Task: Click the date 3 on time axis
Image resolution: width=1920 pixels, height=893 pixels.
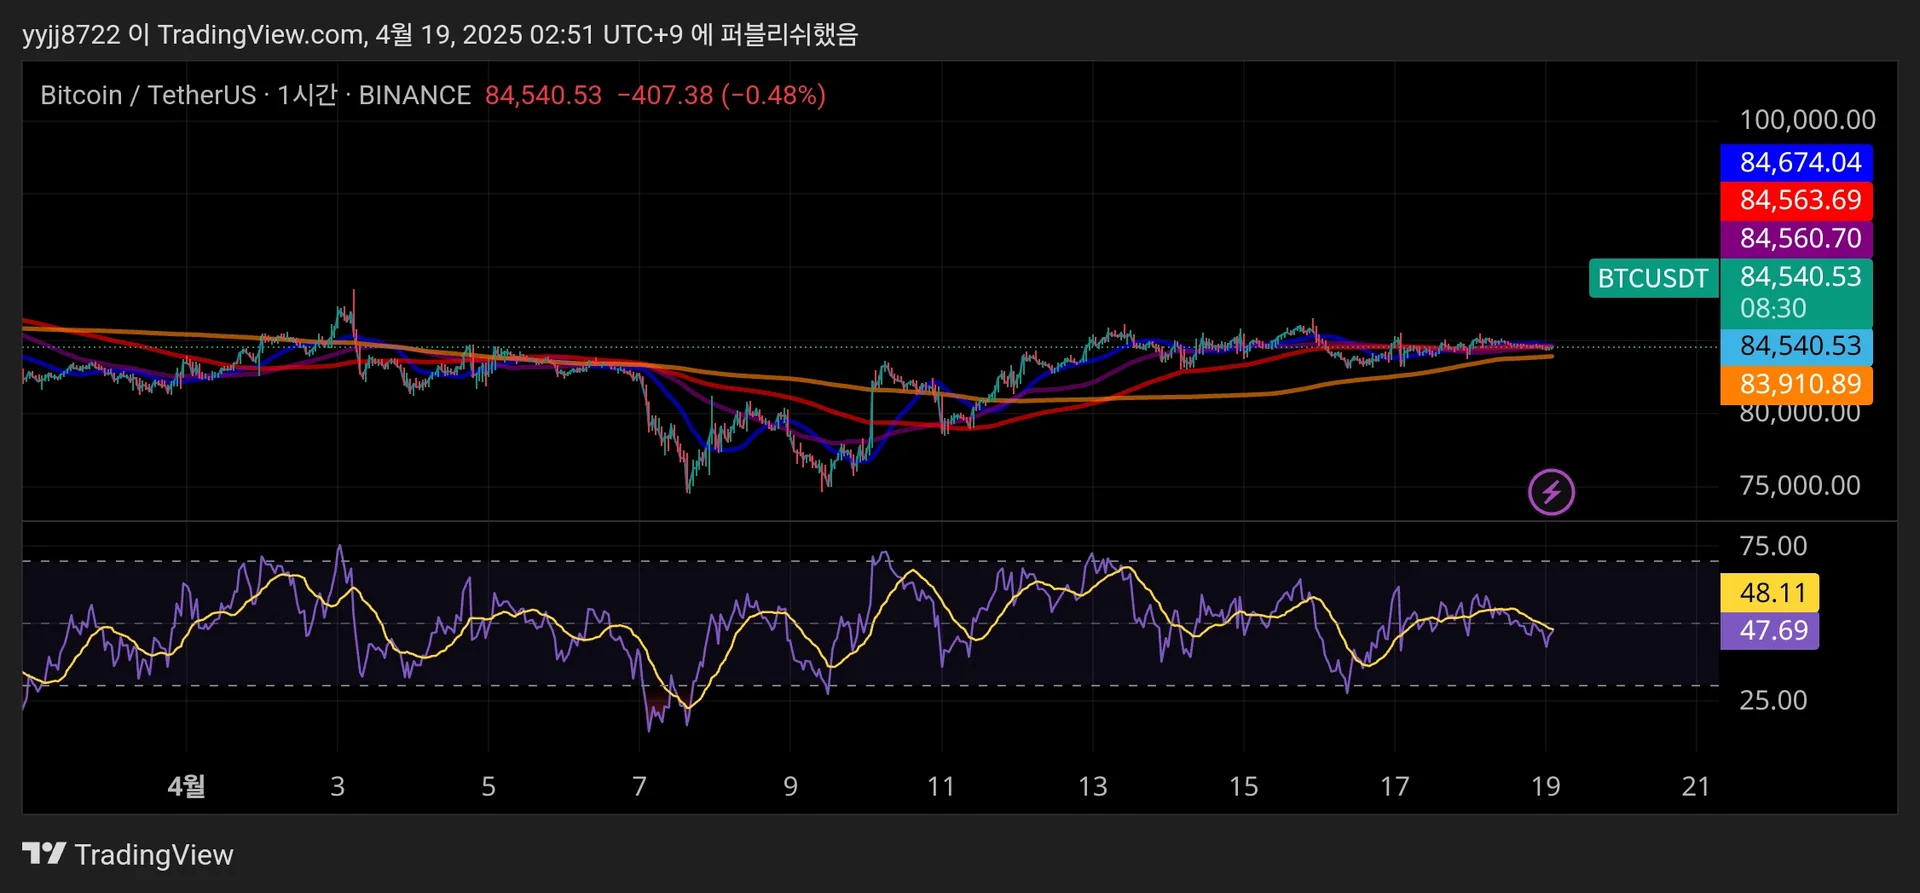Action: tap(337, 786)
